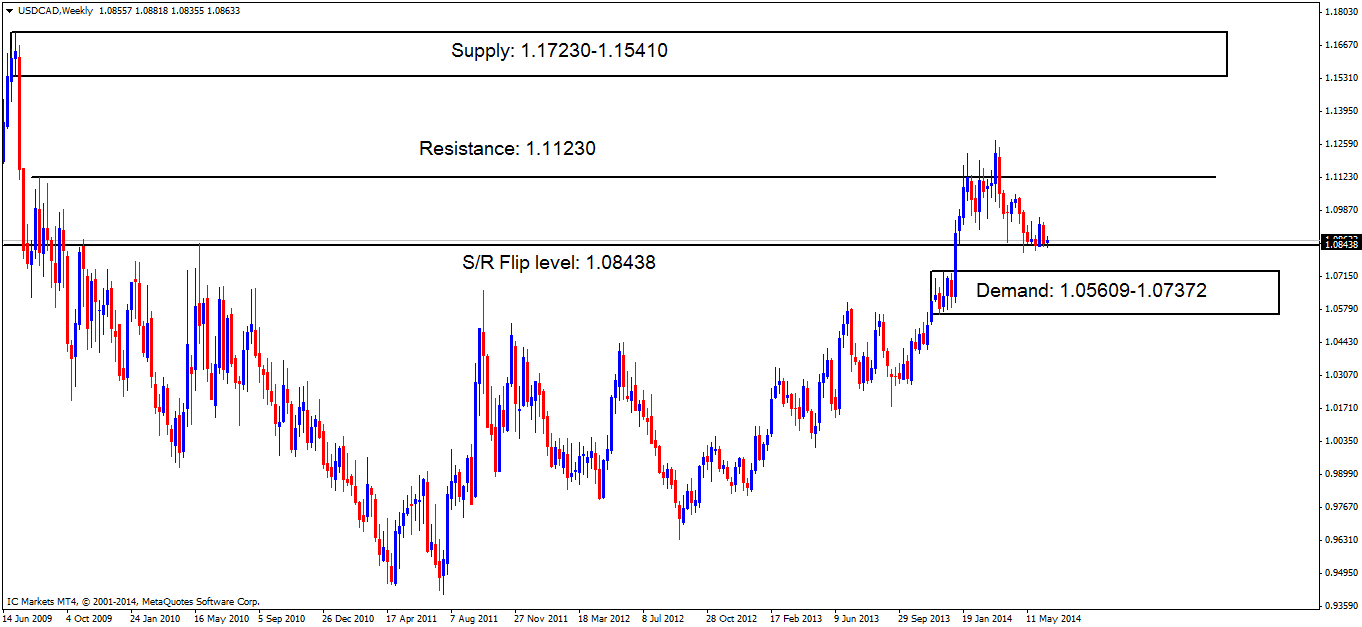The height and width of the screenshot is (627, 1362).
Task: Click the USDCAD,Weekly chart title
Action: tap(54, 10)
